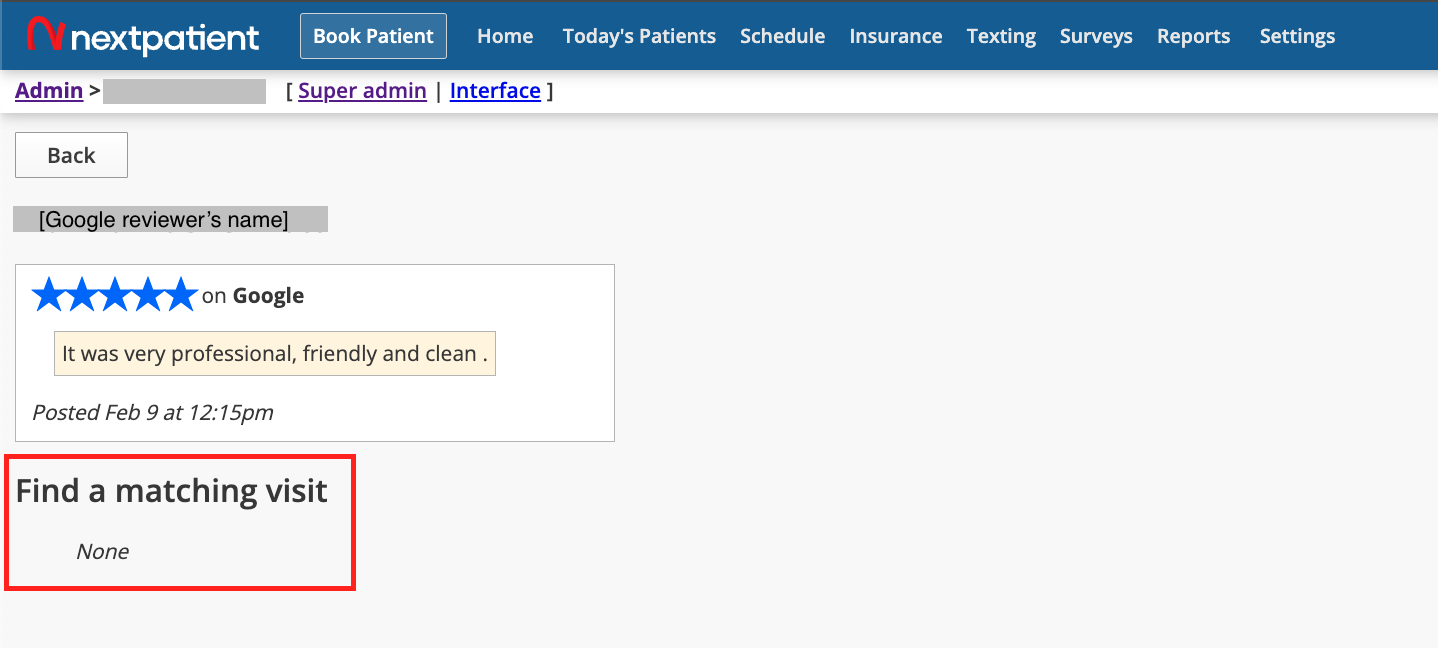Click the 'Find a matching visit' heading
Image resolution: width=1438 pixels, height=648 pixels.
pos(172,490)
